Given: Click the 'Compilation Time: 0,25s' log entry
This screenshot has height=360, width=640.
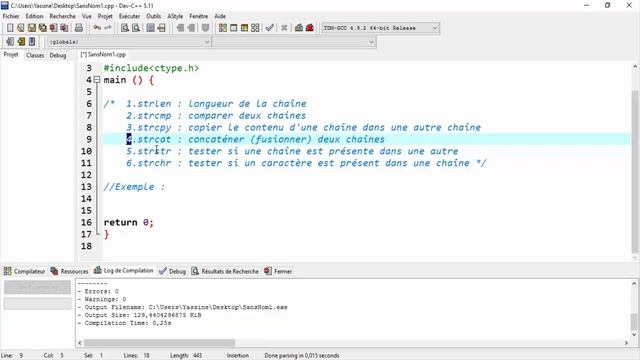Looking at the screenshot, I should pos(124,323).
